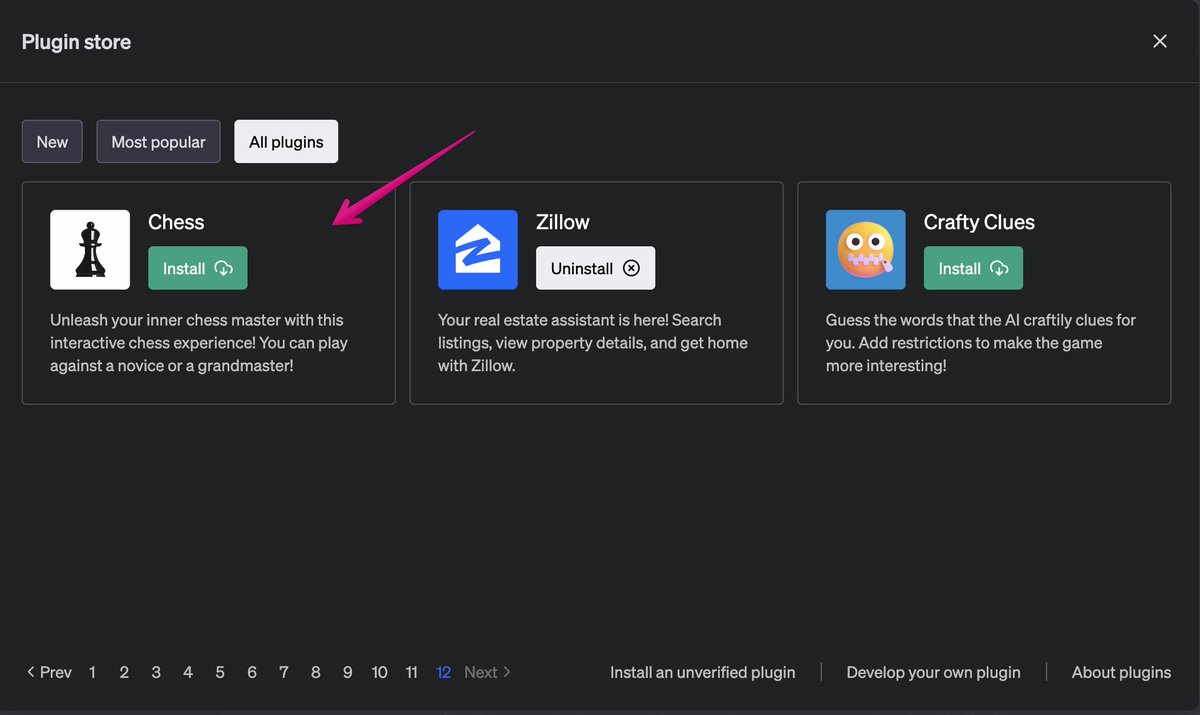The height and width of the screenshot is (715, 1200).
Task: Jump to page 6 of plugins
Action: [252, 672]
